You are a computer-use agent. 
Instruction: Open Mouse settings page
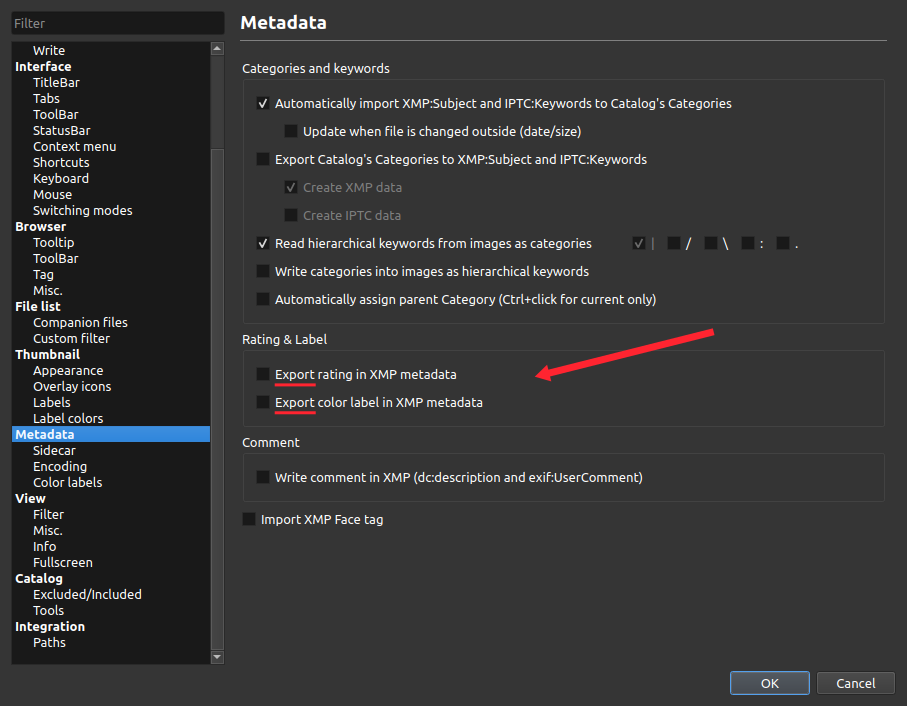(53, 194)
